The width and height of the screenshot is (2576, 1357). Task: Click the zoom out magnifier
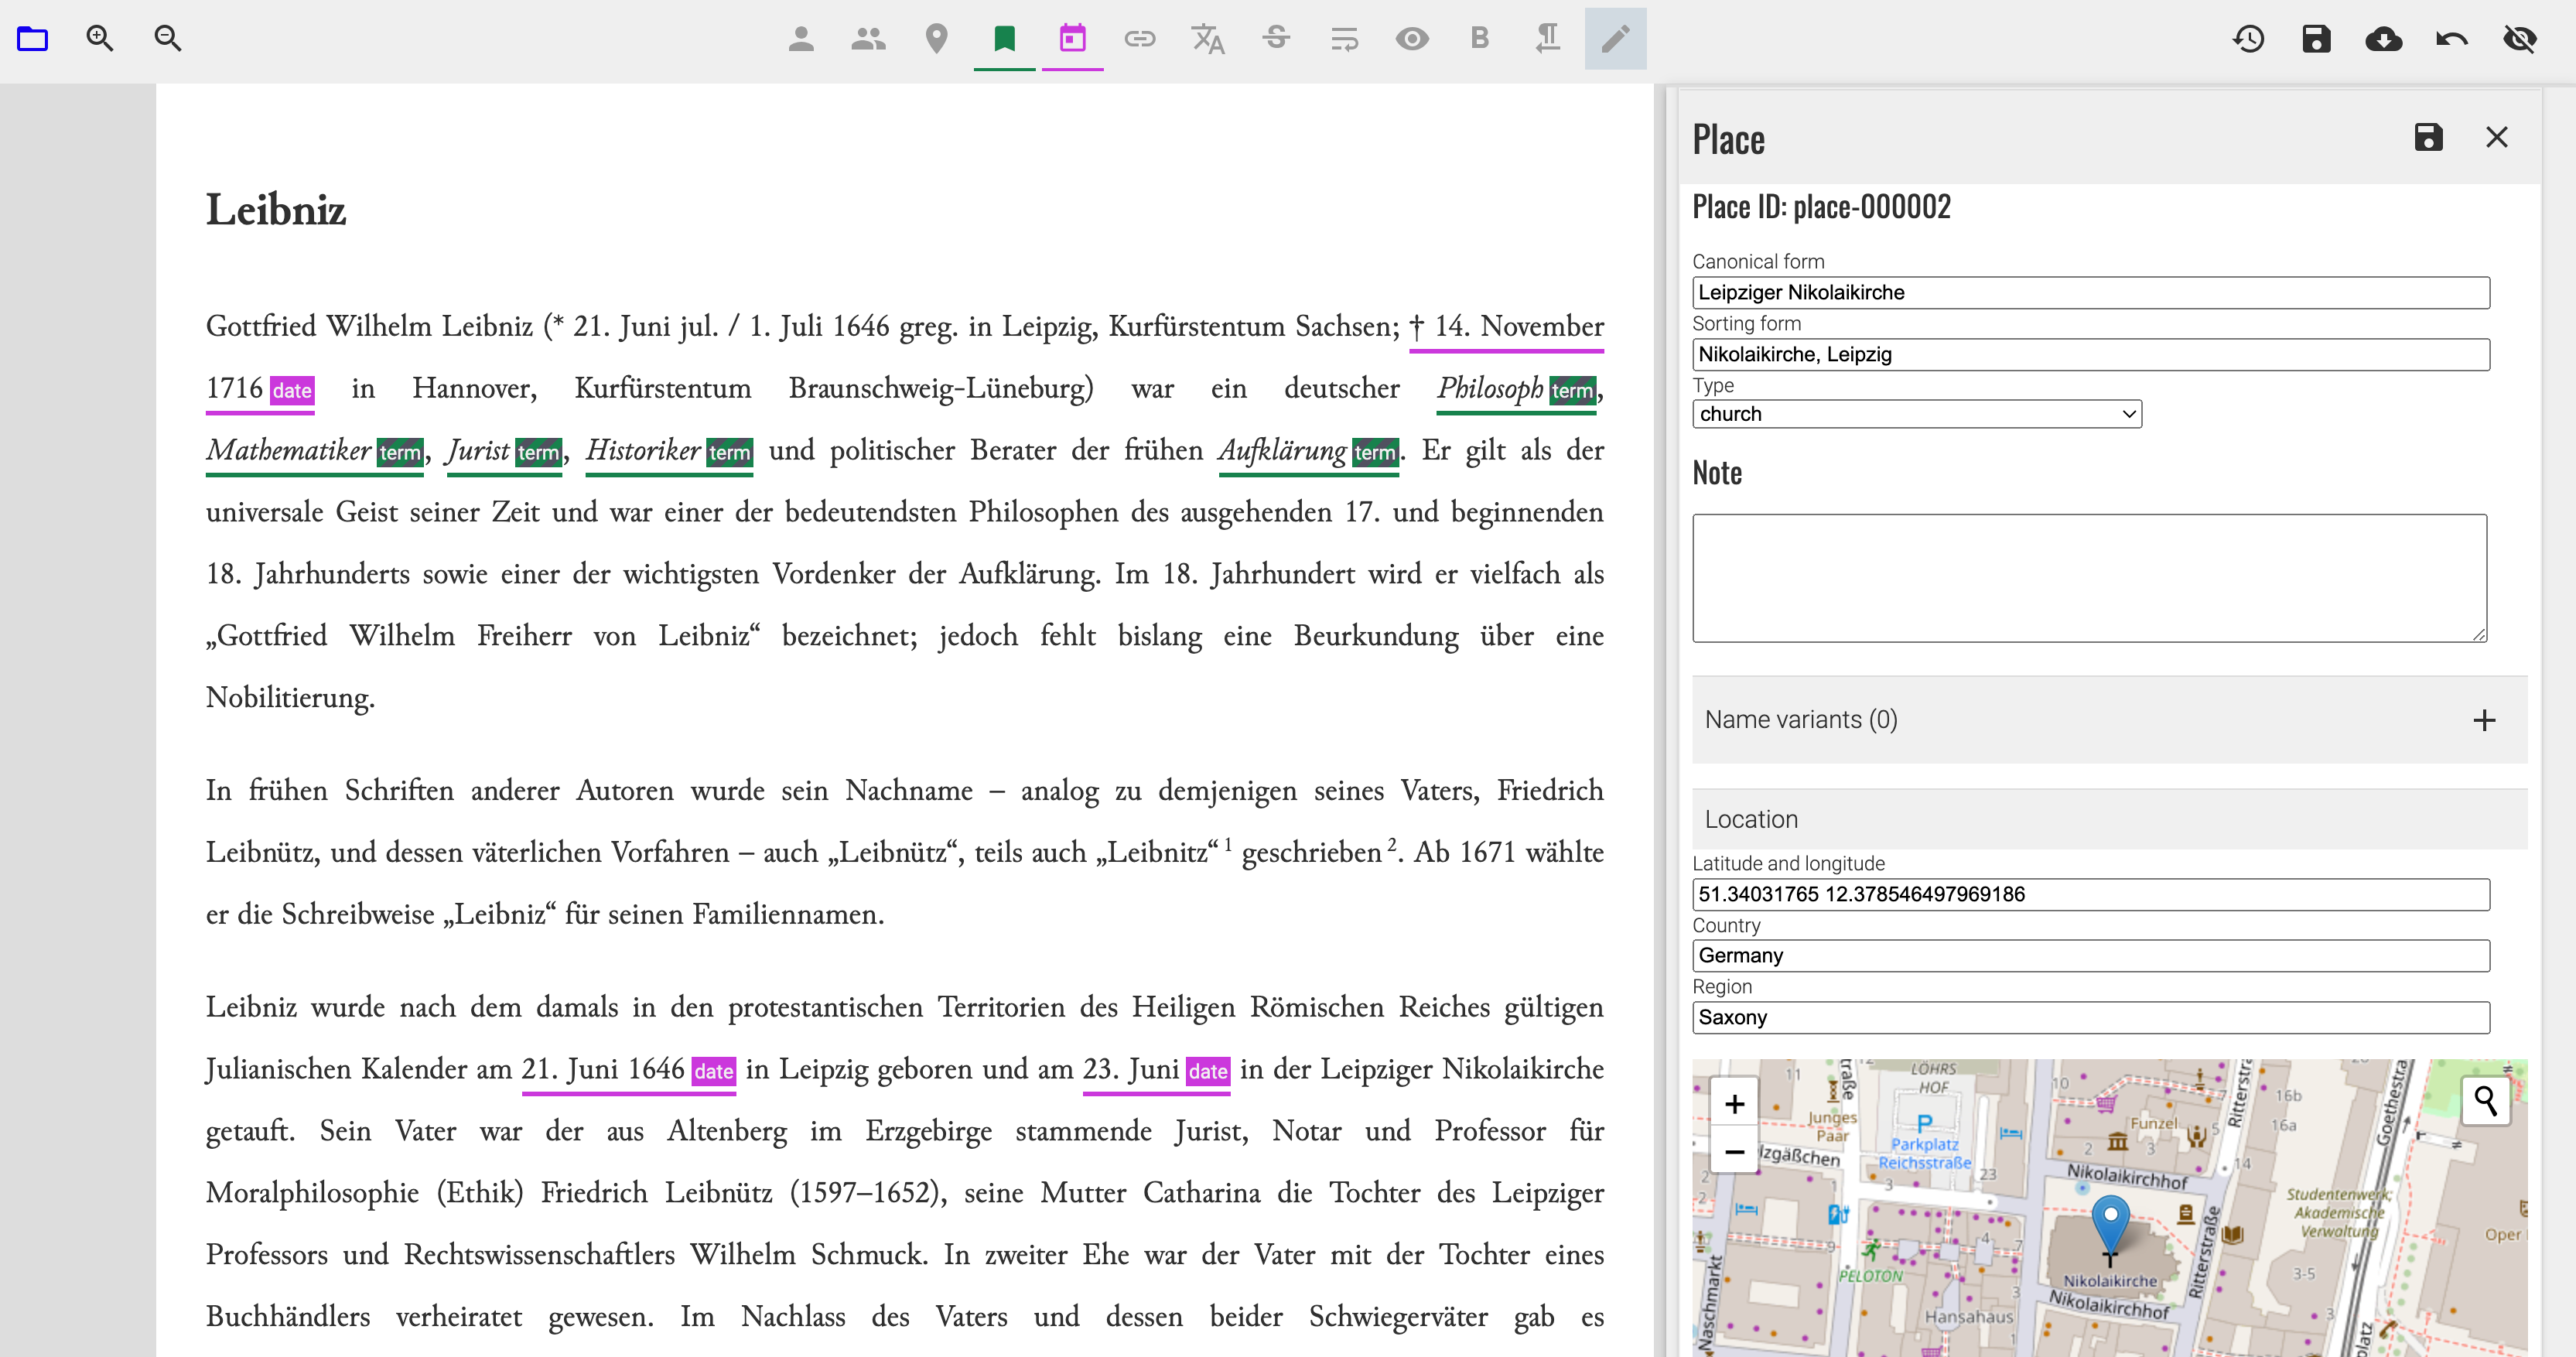coord(168,39)
